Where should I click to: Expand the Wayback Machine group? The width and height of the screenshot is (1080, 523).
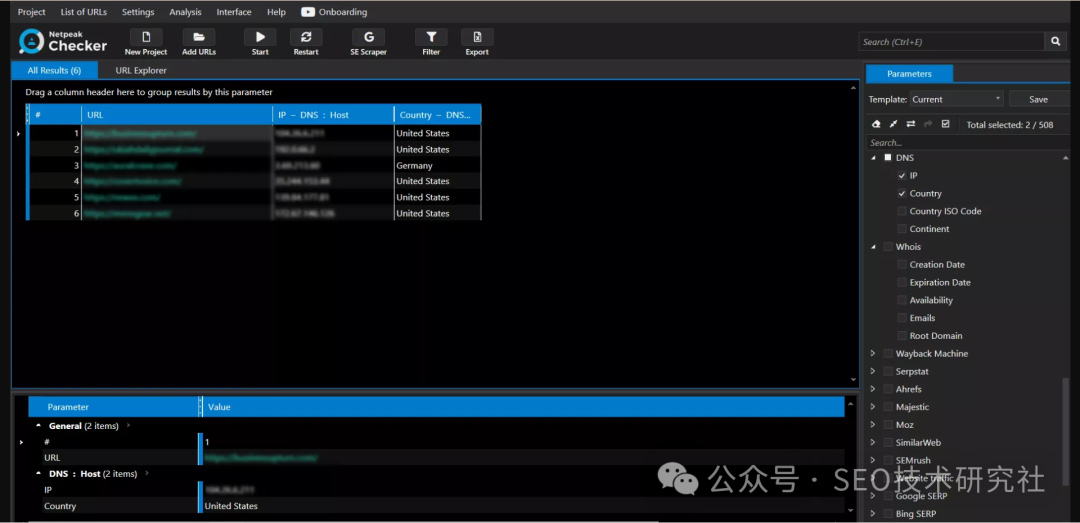(x=873, y=354)
